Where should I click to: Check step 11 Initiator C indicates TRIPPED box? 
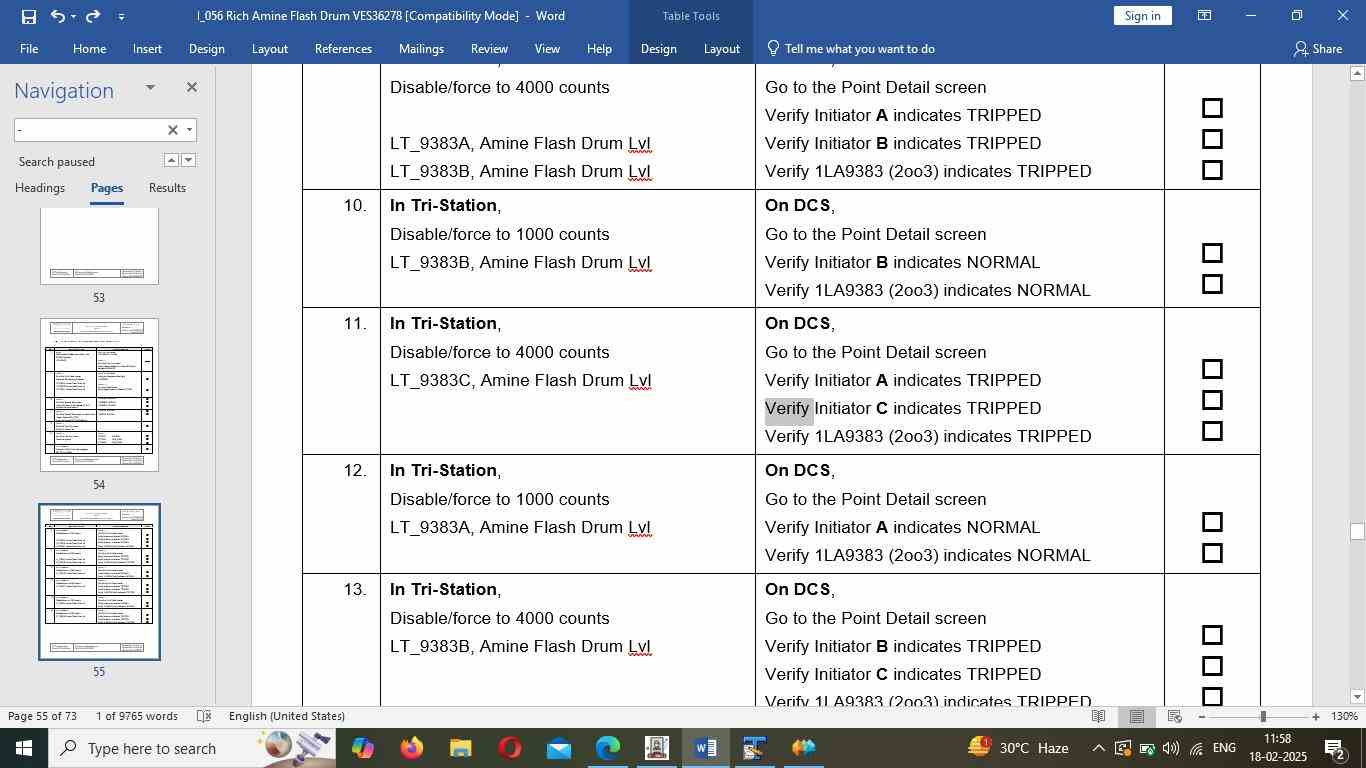tap(1212, 400)
